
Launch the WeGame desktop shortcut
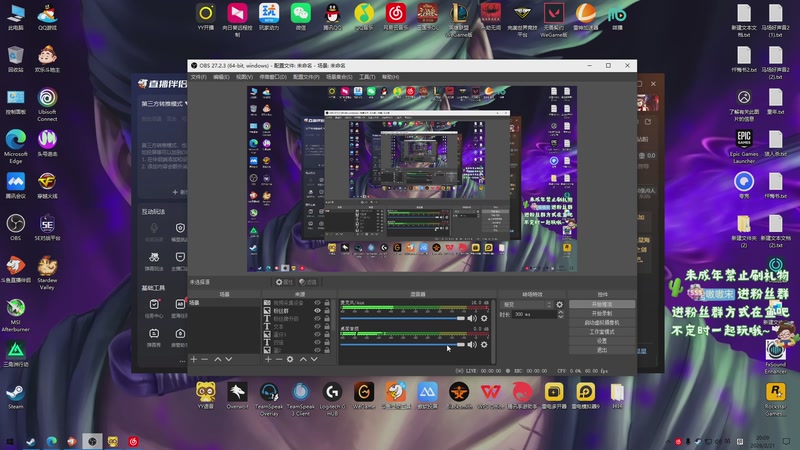click(364, 396)
